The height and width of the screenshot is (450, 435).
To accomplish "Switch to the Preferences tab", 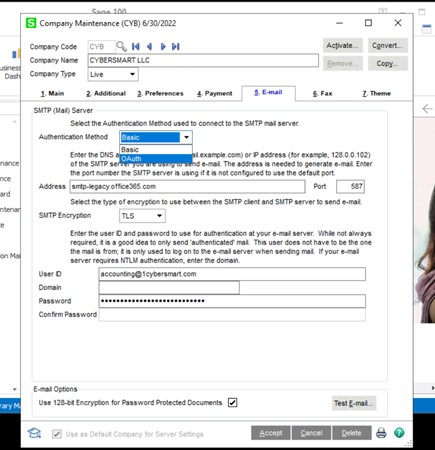I will click(160, 93).
